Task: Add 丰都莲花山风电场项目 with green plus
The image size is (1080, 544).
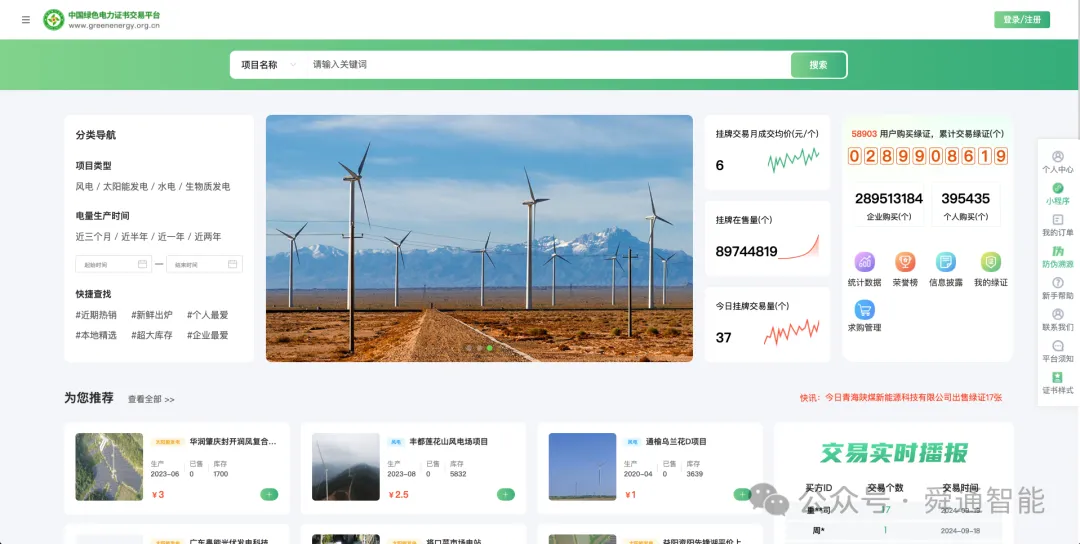Action: tap(506, 494)
